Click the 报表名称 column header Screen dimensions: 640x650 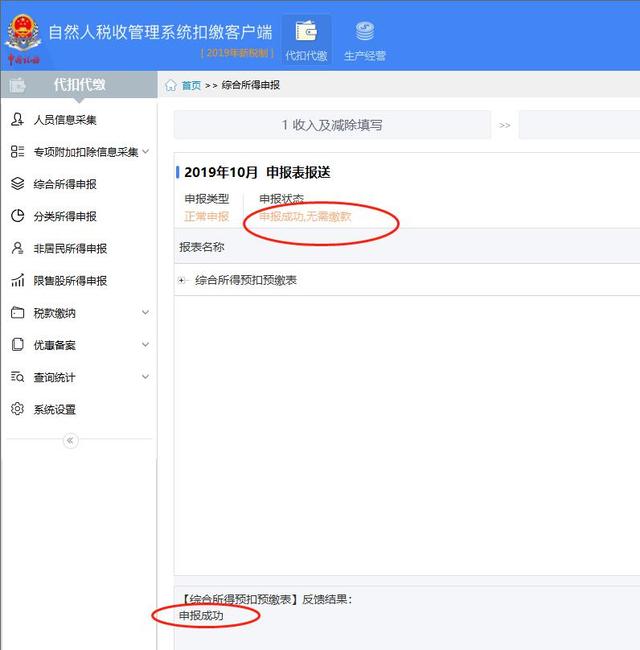tap(201, 247)
